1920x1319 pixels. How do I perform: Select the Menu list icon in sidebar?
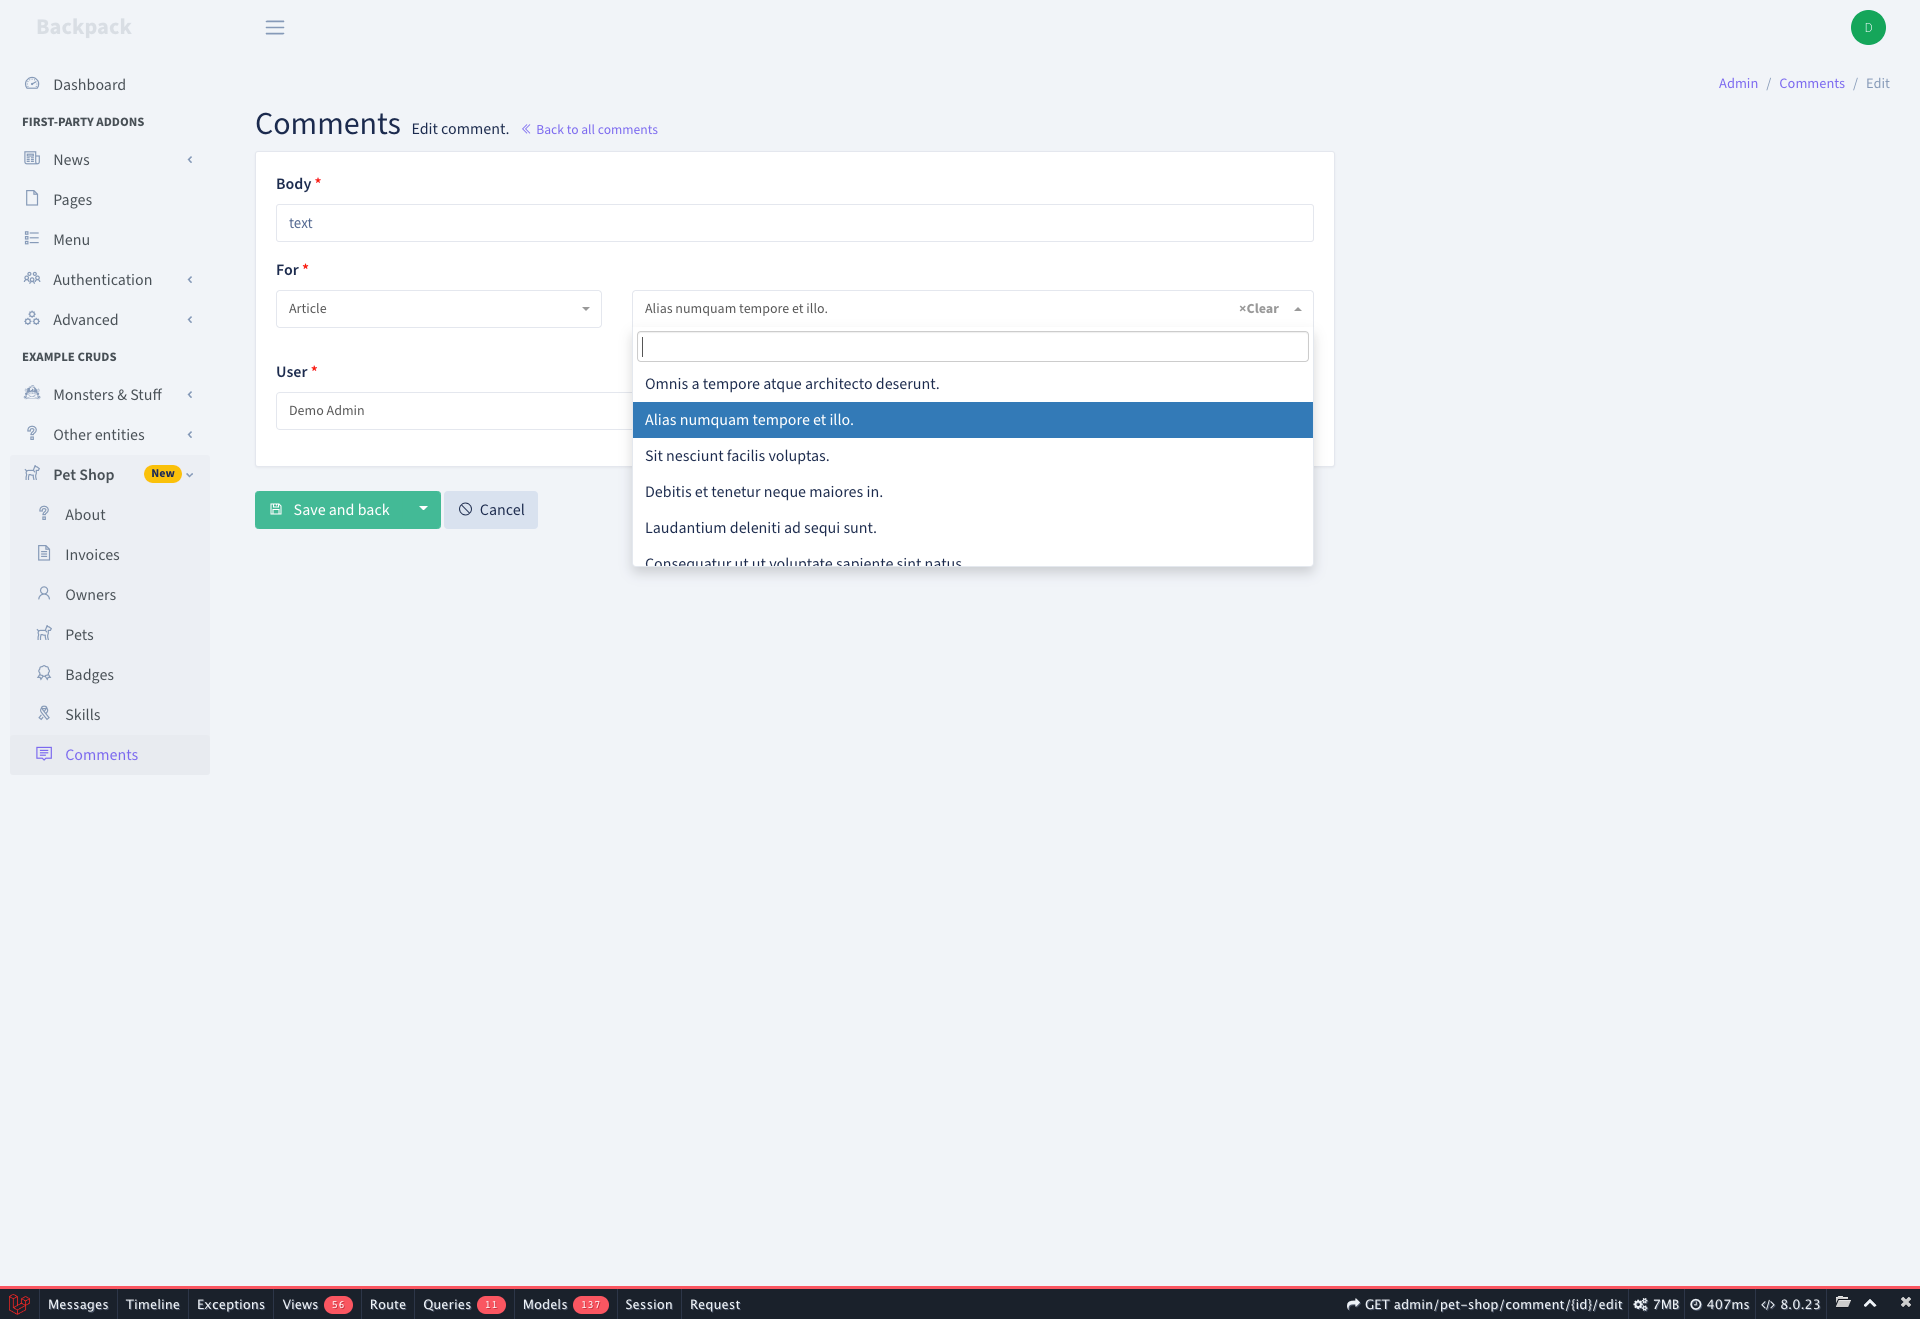click(x=33, y=239)
